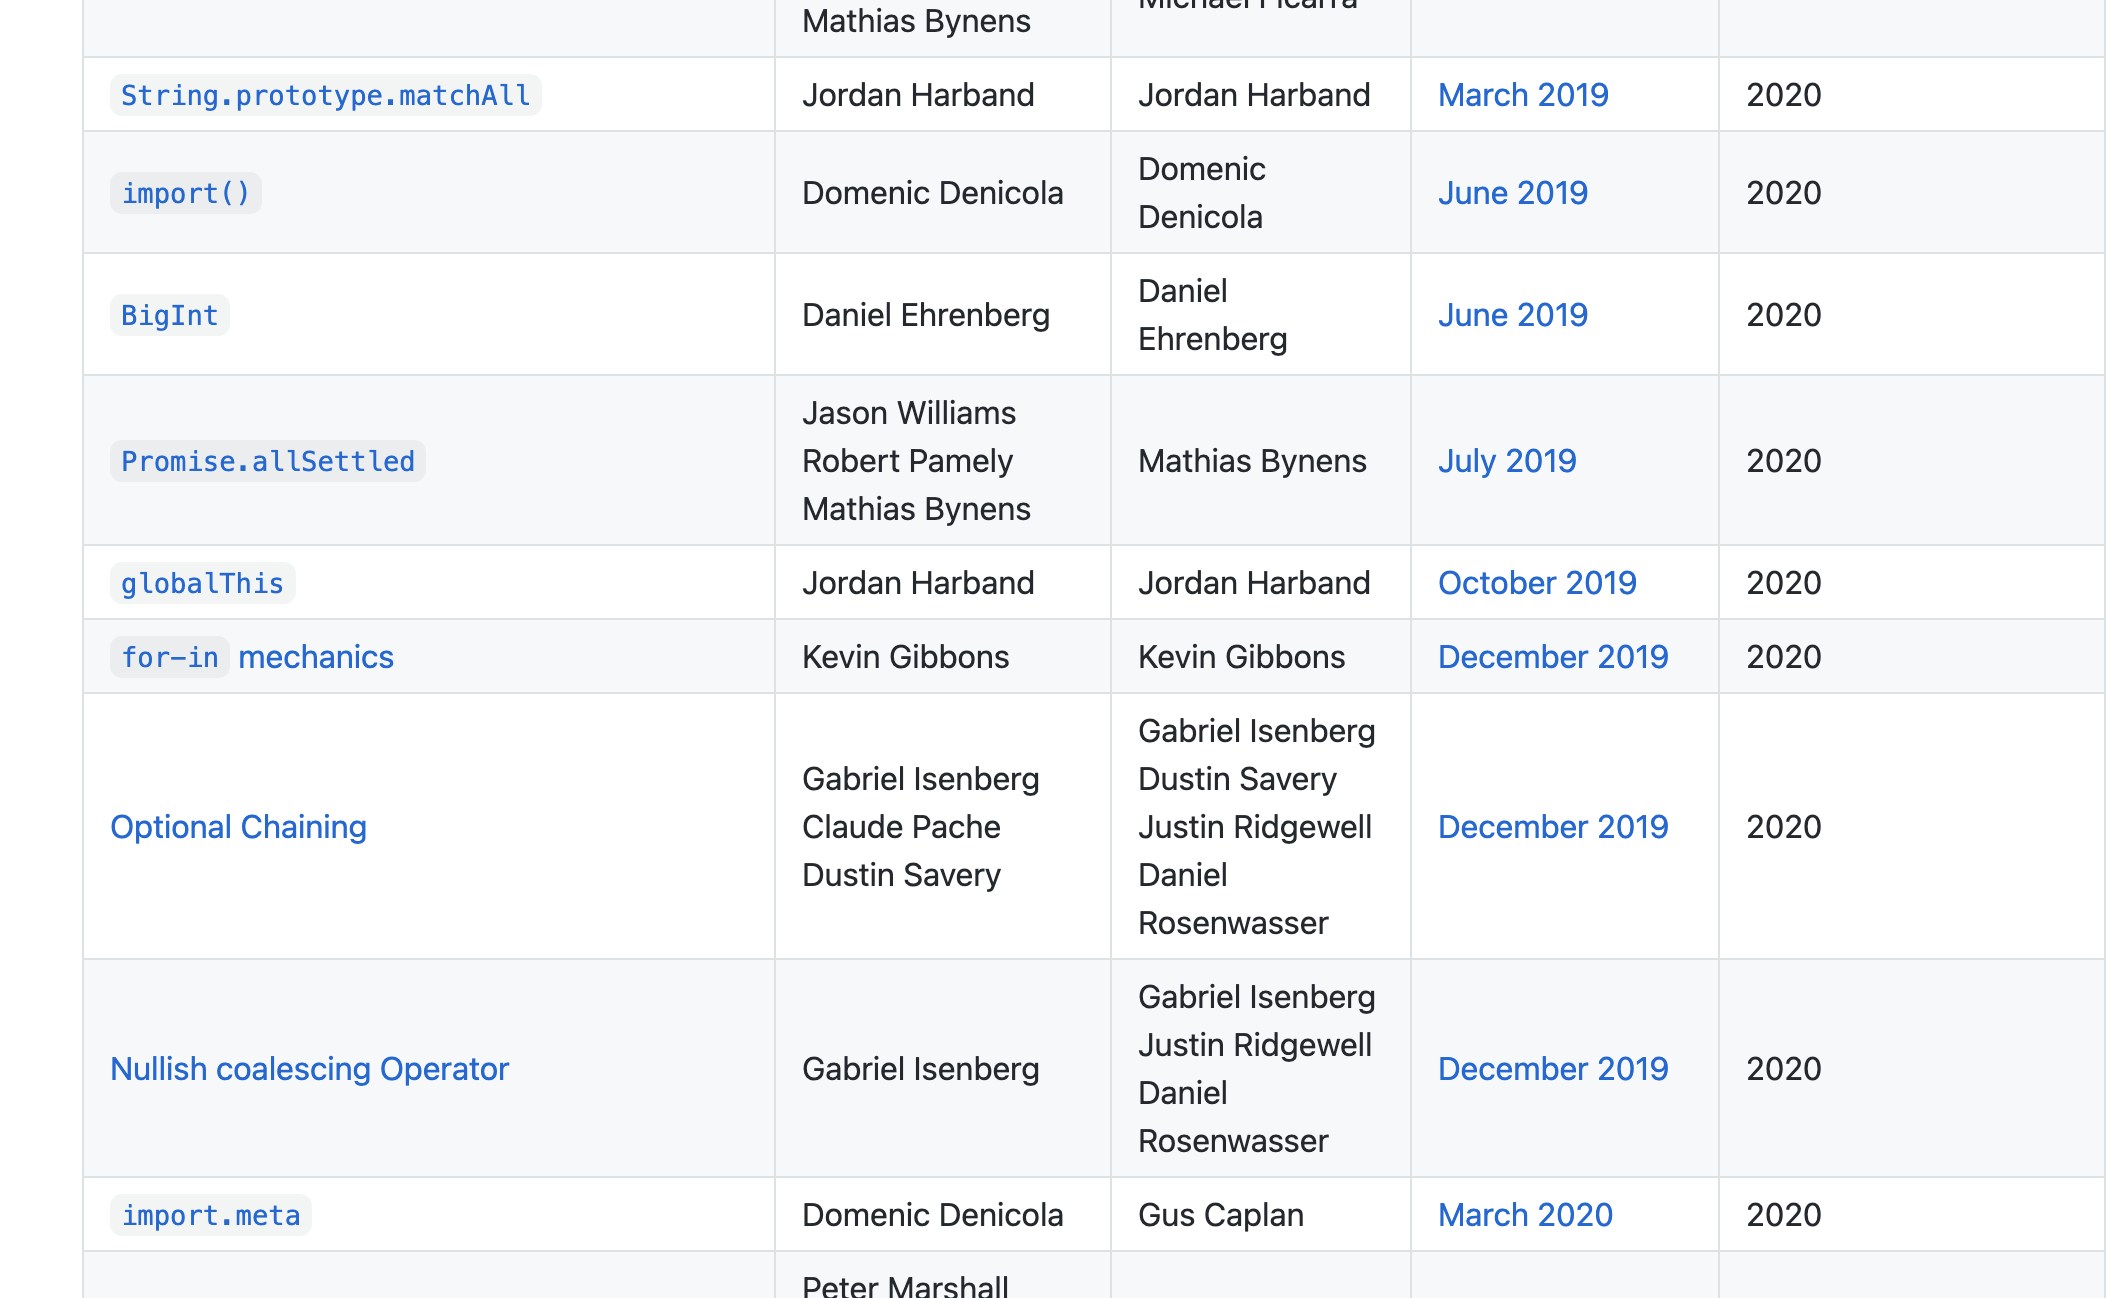The width and height of the screenshot is (2124, 1298).
Task: Open the Nullish coalescing Operator proposal
Action: (x=309, y=1069)
